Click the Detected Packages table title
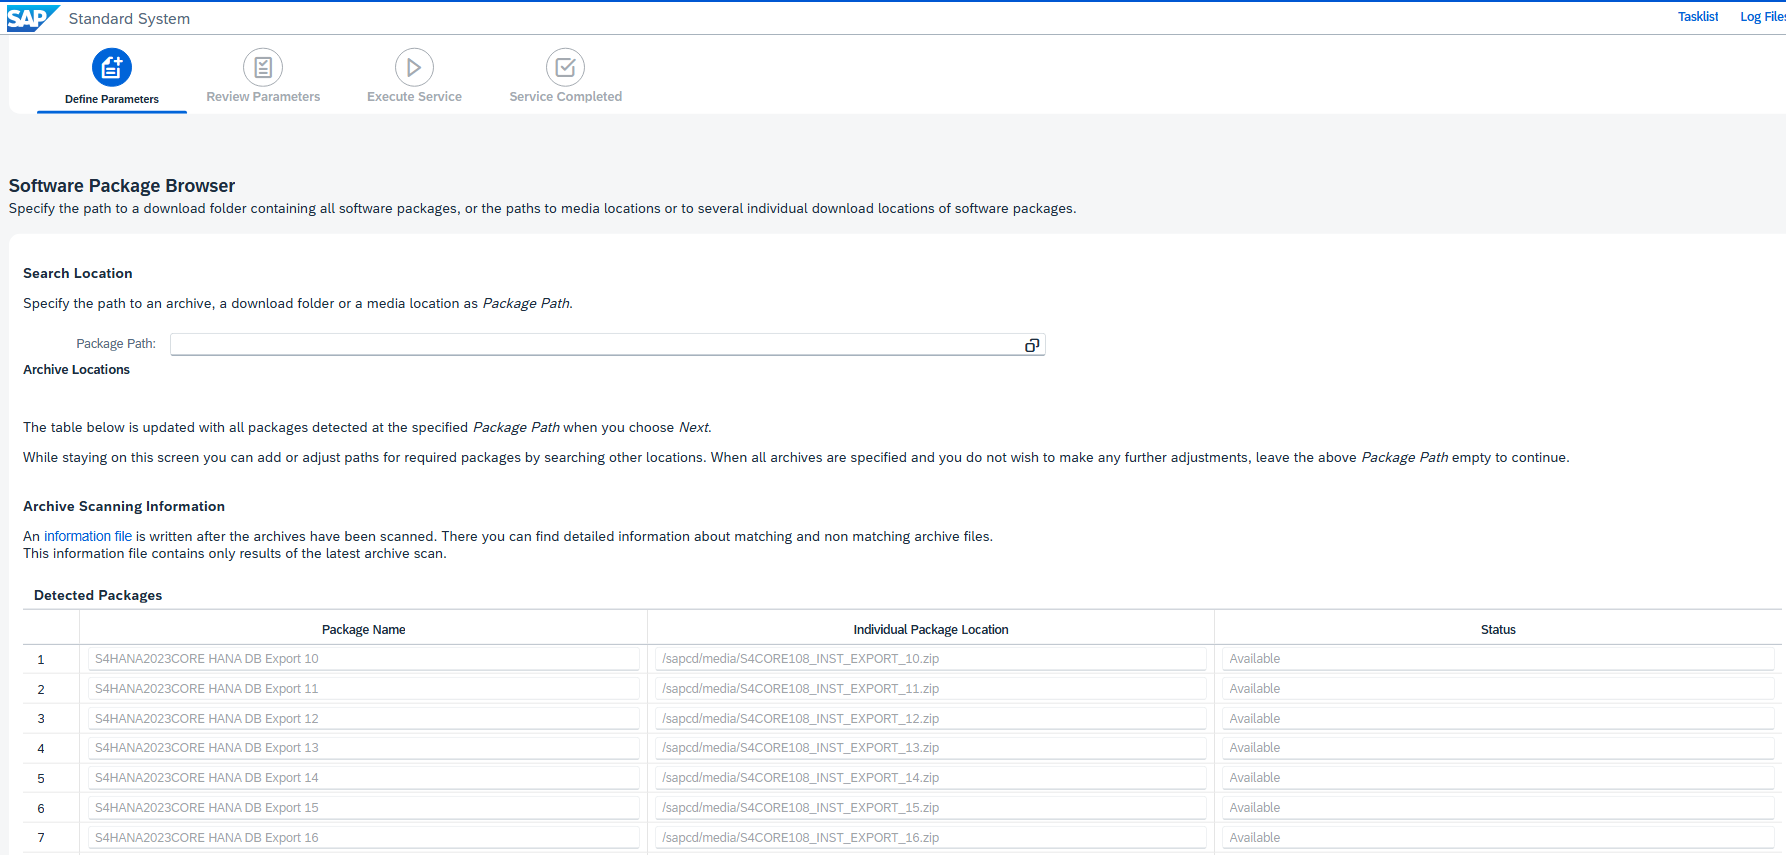Image resolution: width=1786 pixels, height=855 pixels. (x=98, y=596)
